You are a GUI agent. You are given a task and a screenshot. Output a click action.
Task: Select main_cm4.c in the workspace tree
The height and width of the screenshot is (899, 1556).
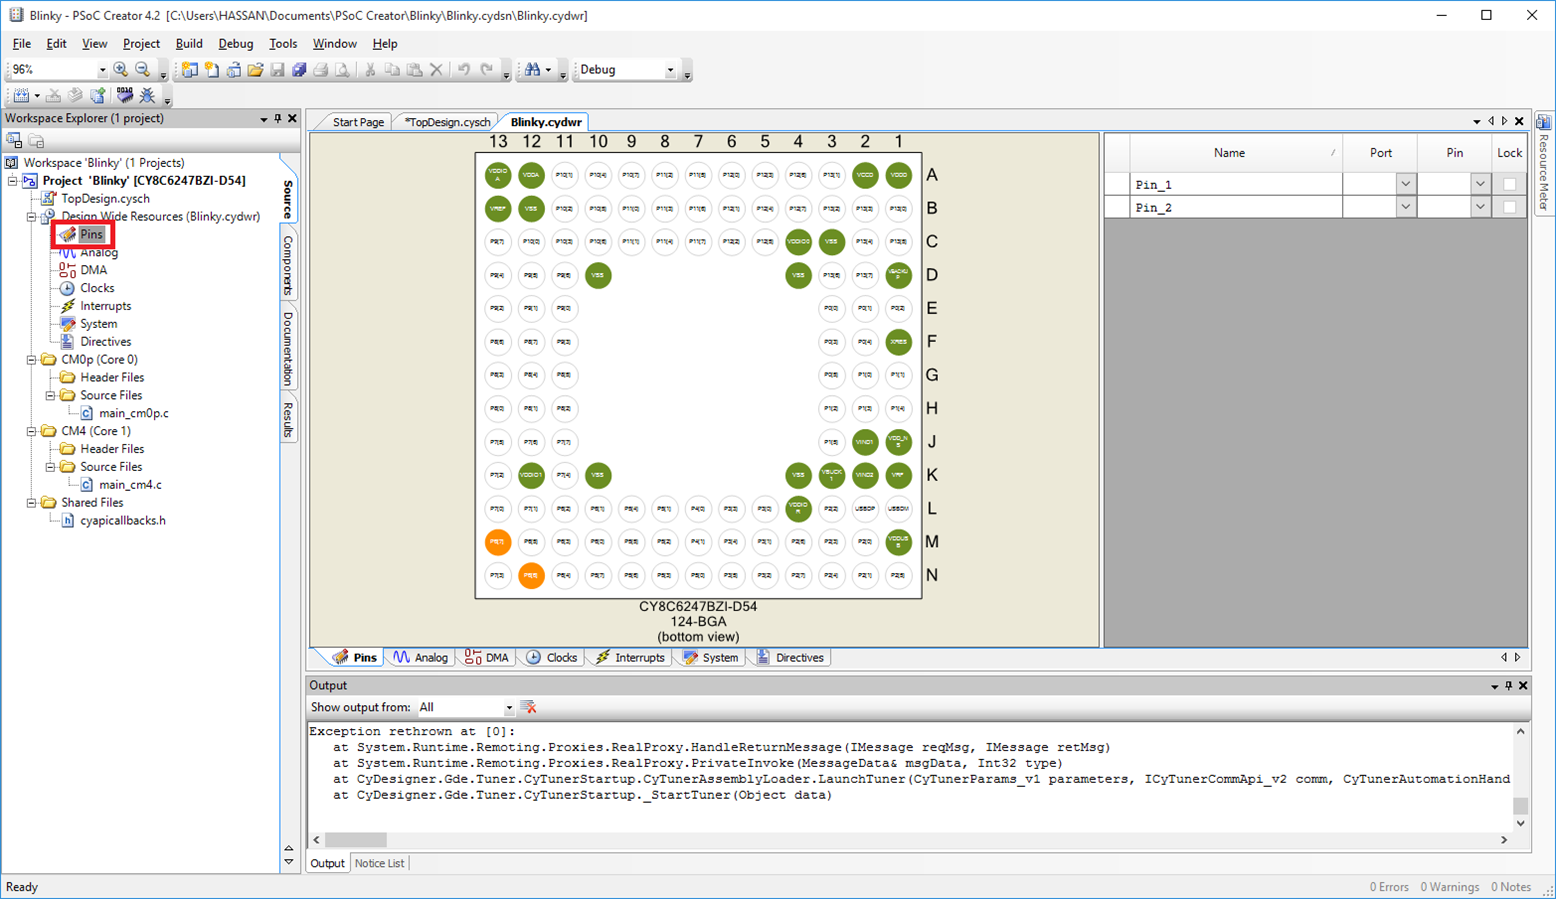130,485
